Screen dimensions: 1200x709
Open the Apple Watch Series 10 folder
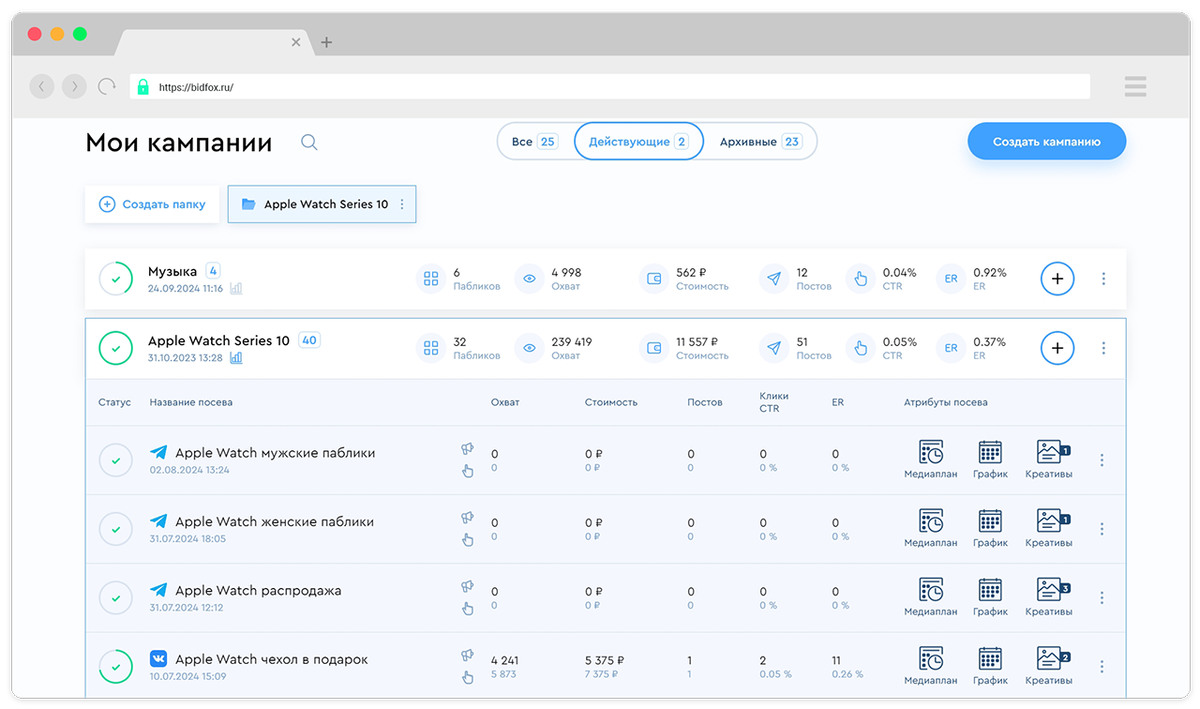pyautogui.click(x=322, y=204)
